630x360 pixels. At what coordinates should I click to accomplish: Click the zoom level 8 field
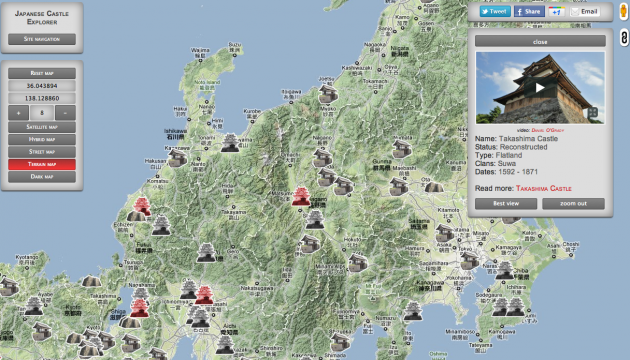(x=42, y=113)
